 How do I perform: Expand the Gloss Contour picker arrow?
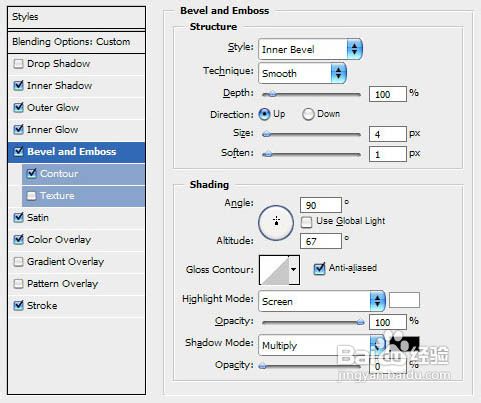[294, 270]
